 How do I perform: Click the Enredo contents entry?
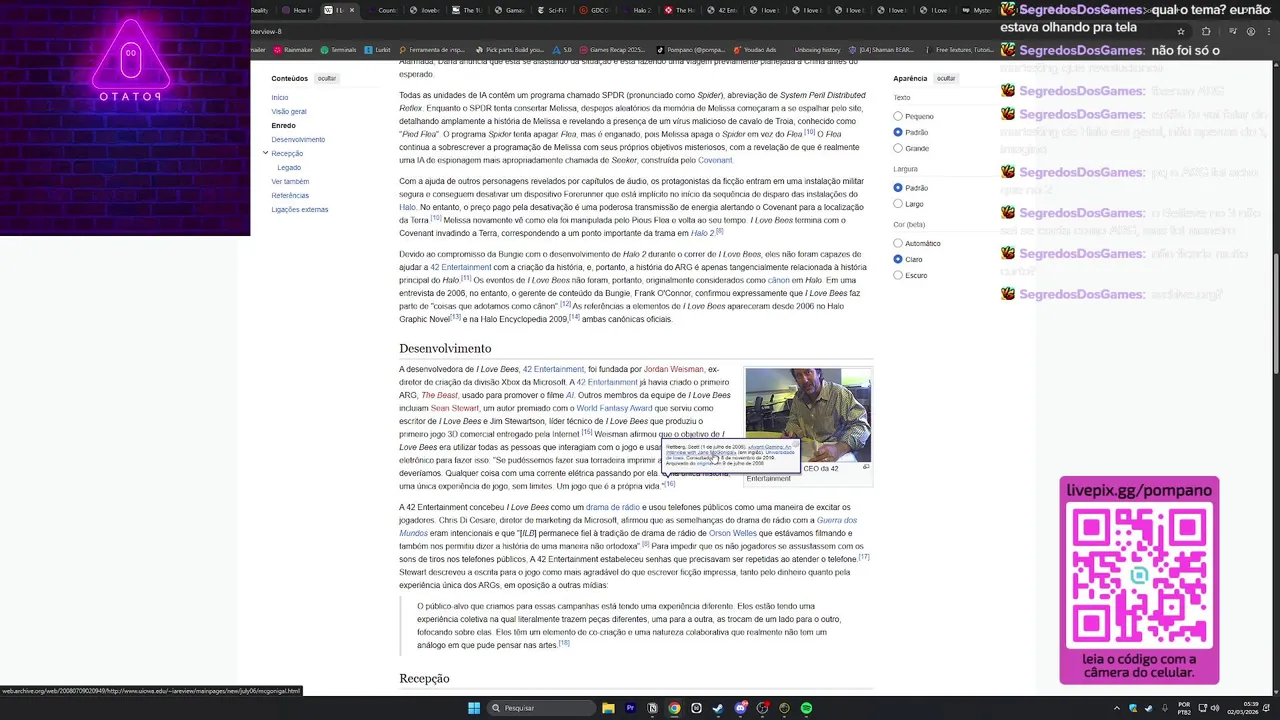pyautogui.click(x=283, y=126)
